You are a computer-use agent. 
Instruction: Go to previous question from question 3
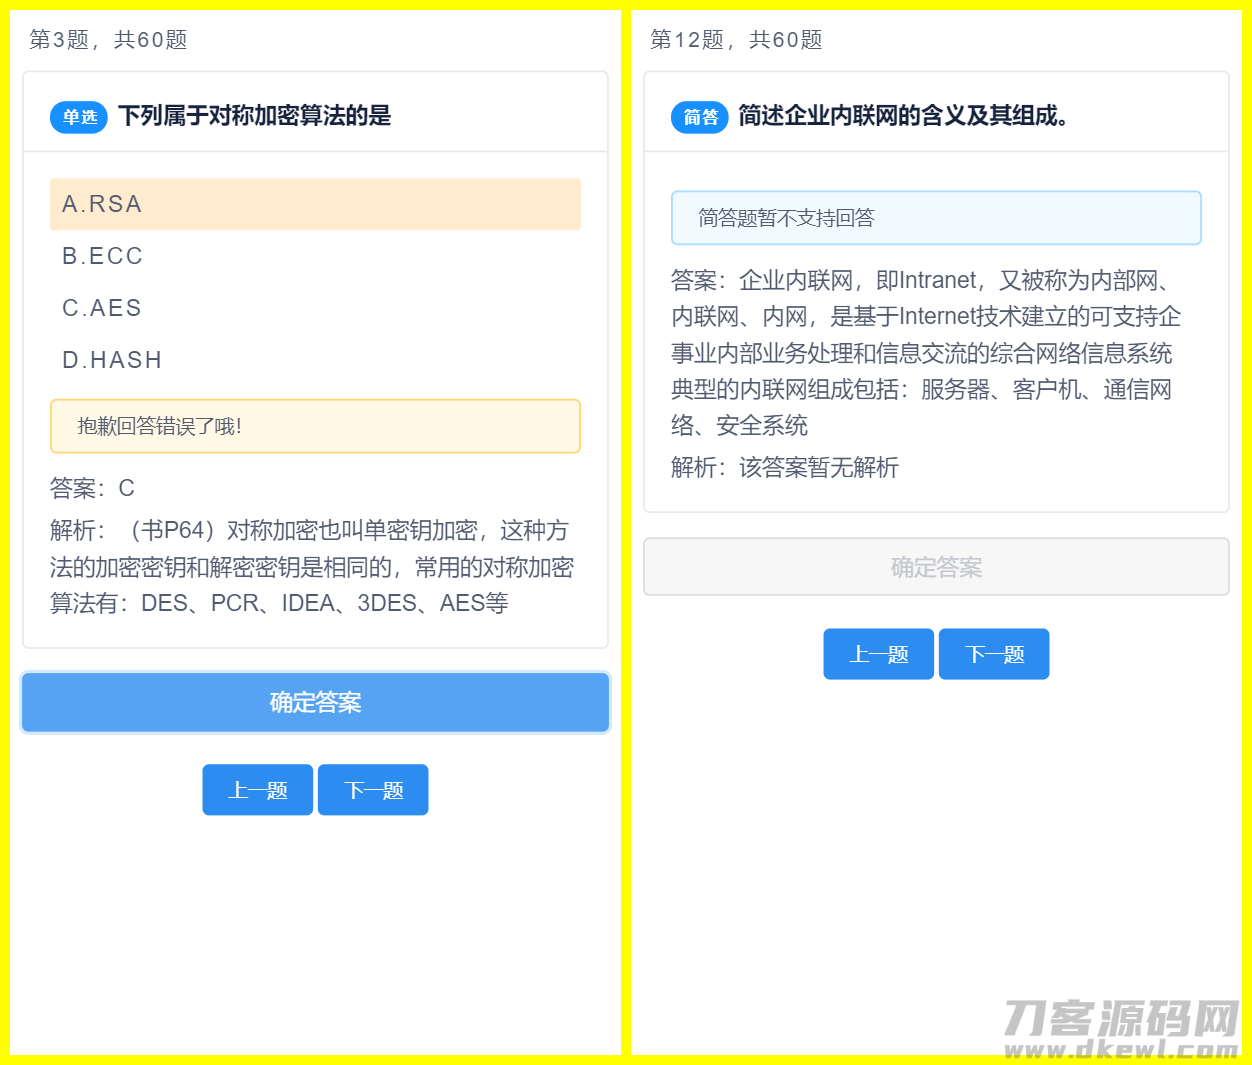pos(258,790)
